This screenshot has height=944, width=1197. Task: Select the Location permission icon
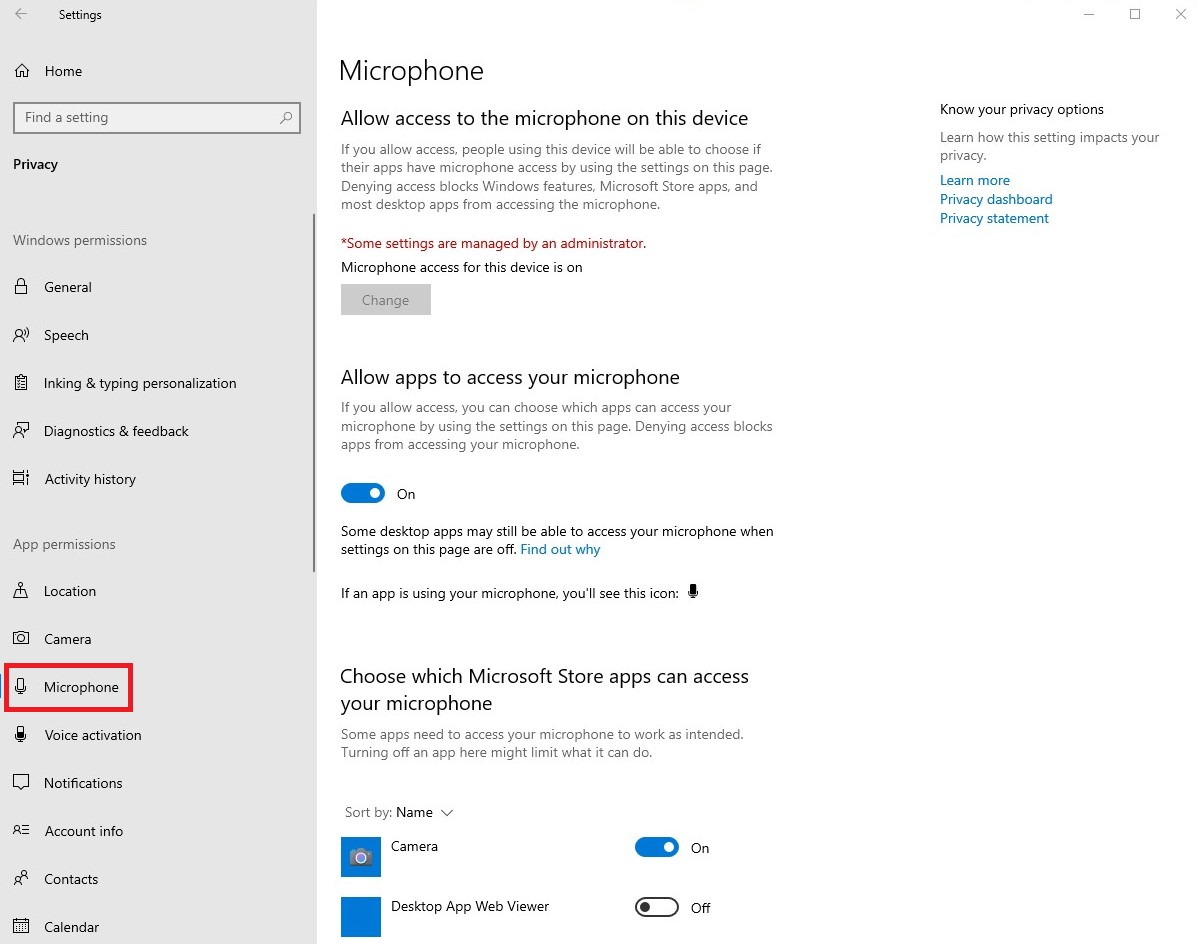[20, 591]
